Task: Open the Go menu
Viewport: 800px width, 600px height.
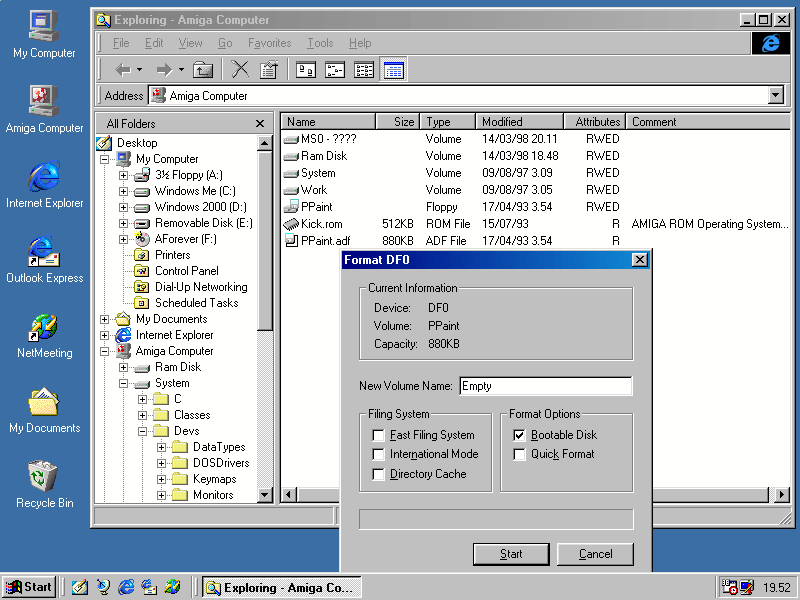Action: (225, 43)
